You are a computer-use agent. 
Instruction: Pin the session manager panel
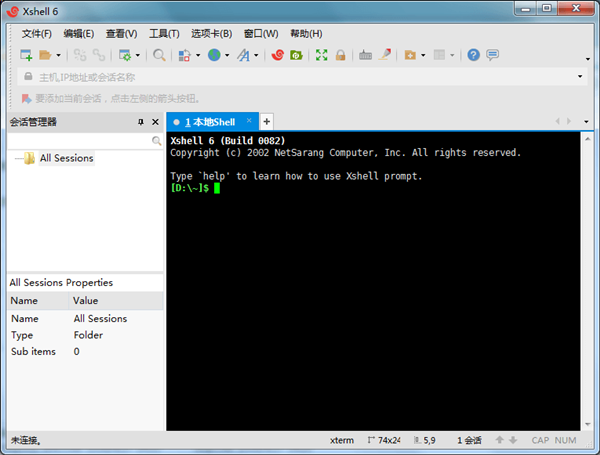pyautogui.click(x=141, y=122)
